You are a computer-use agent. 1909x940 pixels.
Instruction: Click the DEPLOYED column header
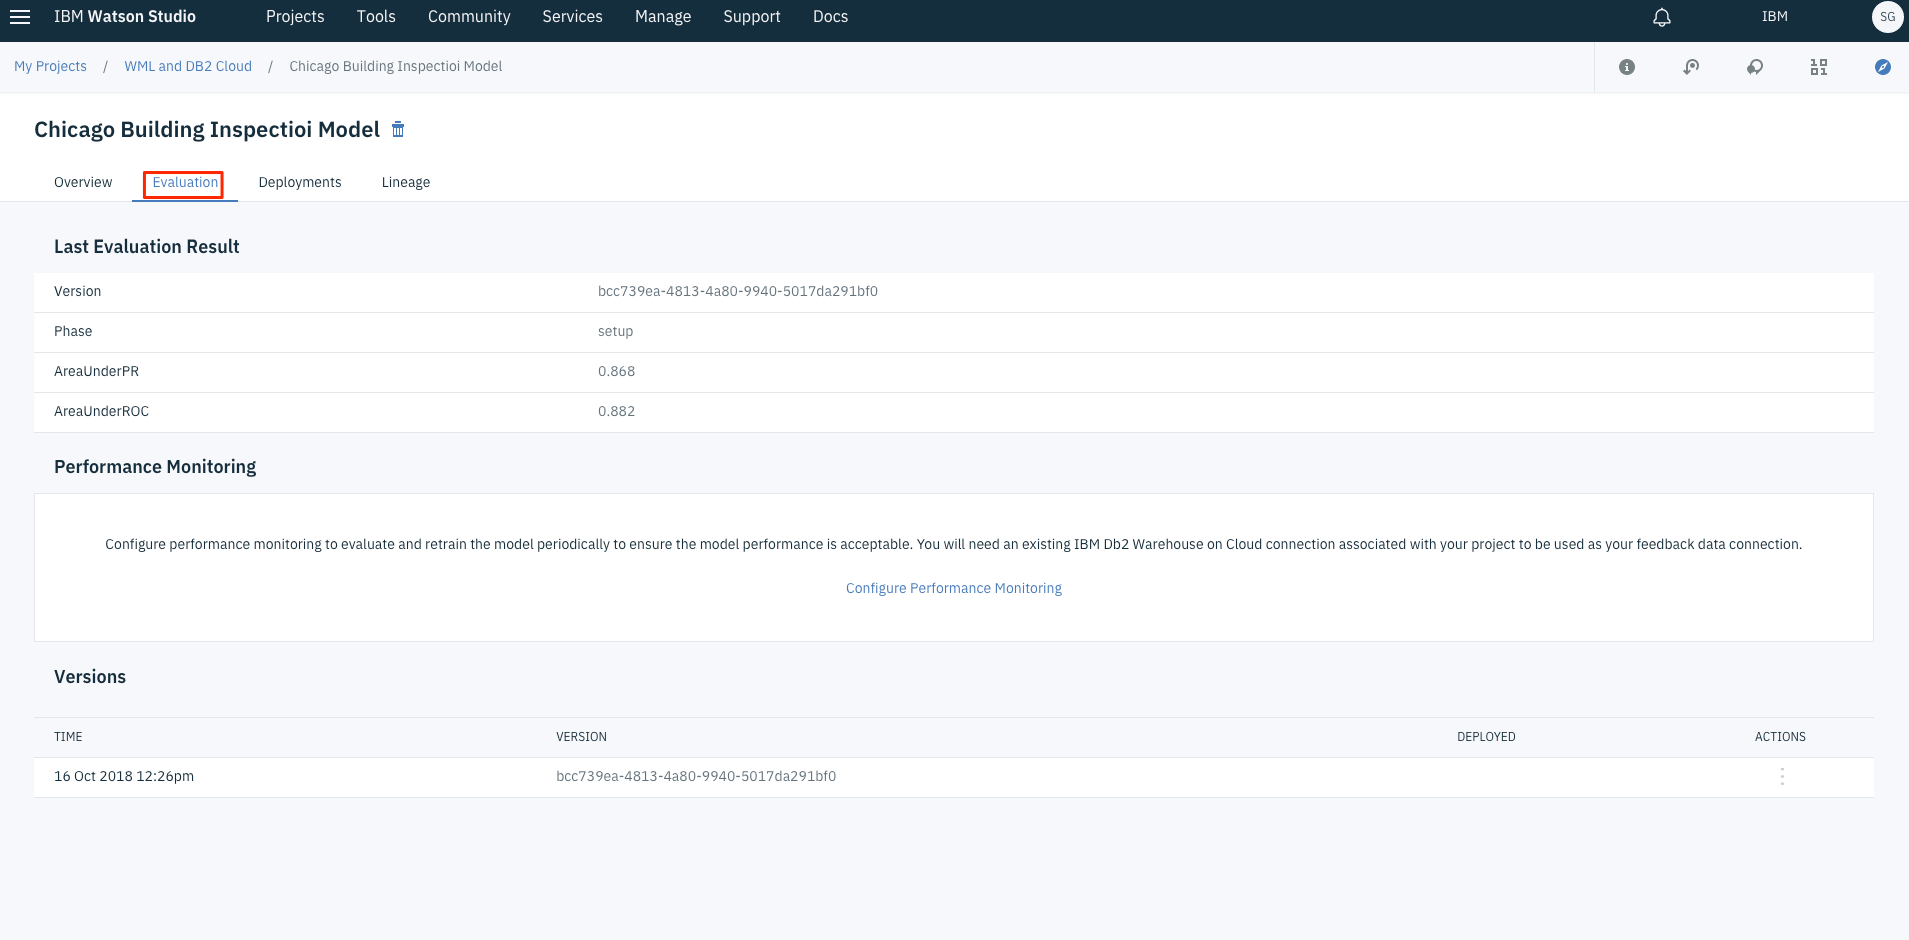1486,737
